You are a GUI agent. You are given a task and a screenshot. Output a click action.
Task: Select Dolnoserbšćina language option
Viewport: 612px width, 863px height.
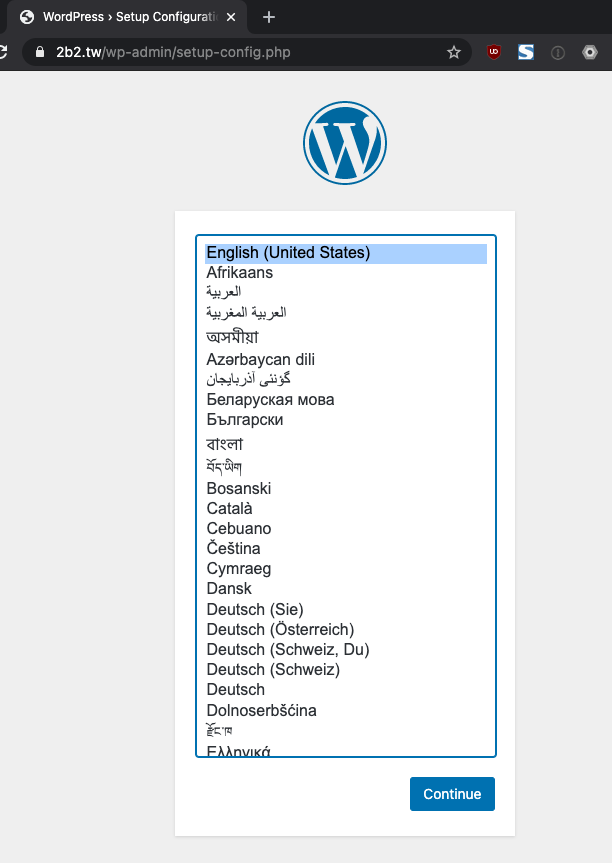coord(346,710)
